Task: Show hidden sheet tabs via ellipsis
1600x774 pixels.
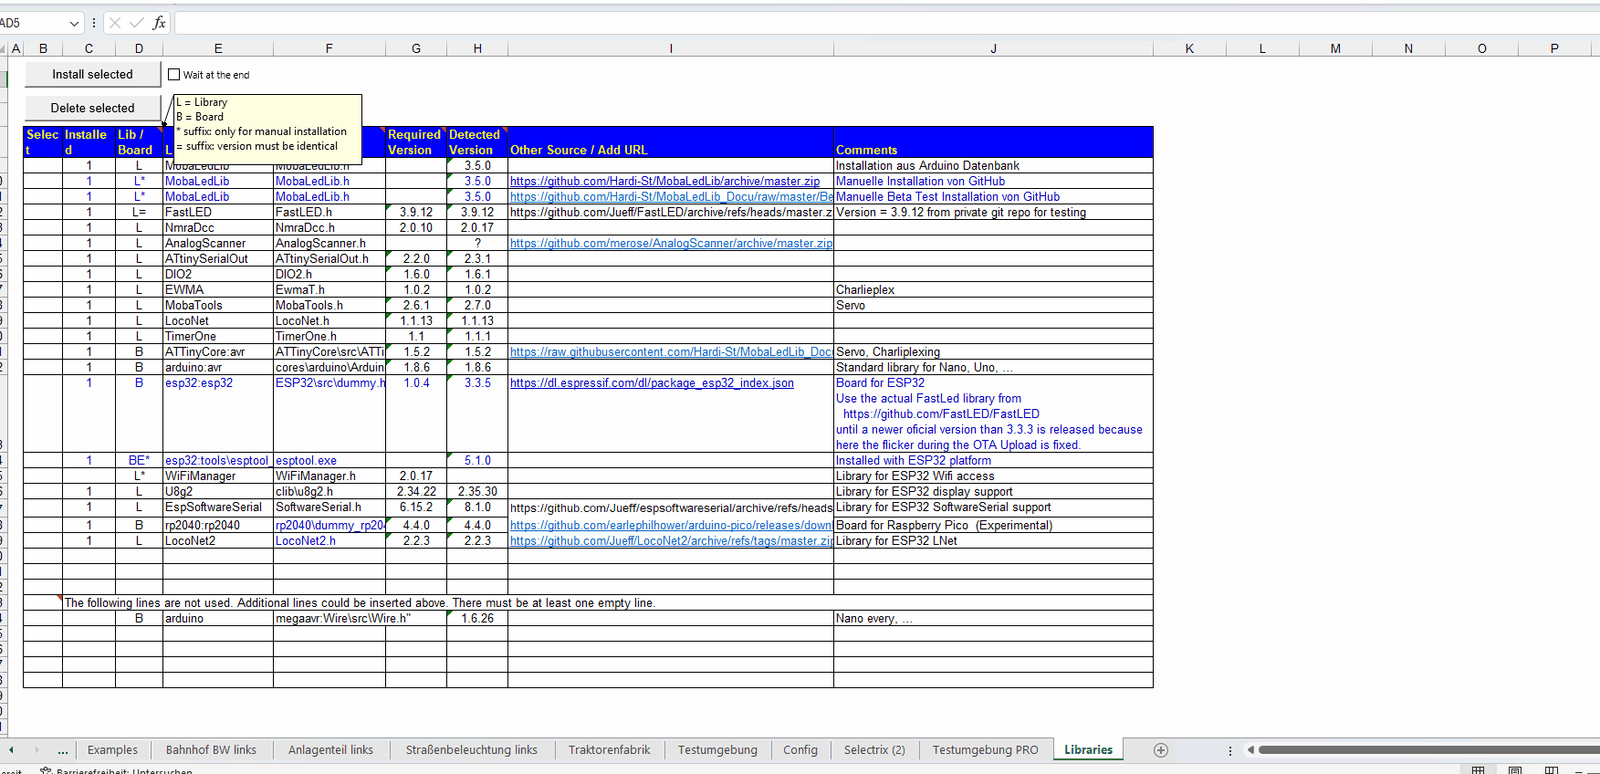Action: click(x=63, y=750)
